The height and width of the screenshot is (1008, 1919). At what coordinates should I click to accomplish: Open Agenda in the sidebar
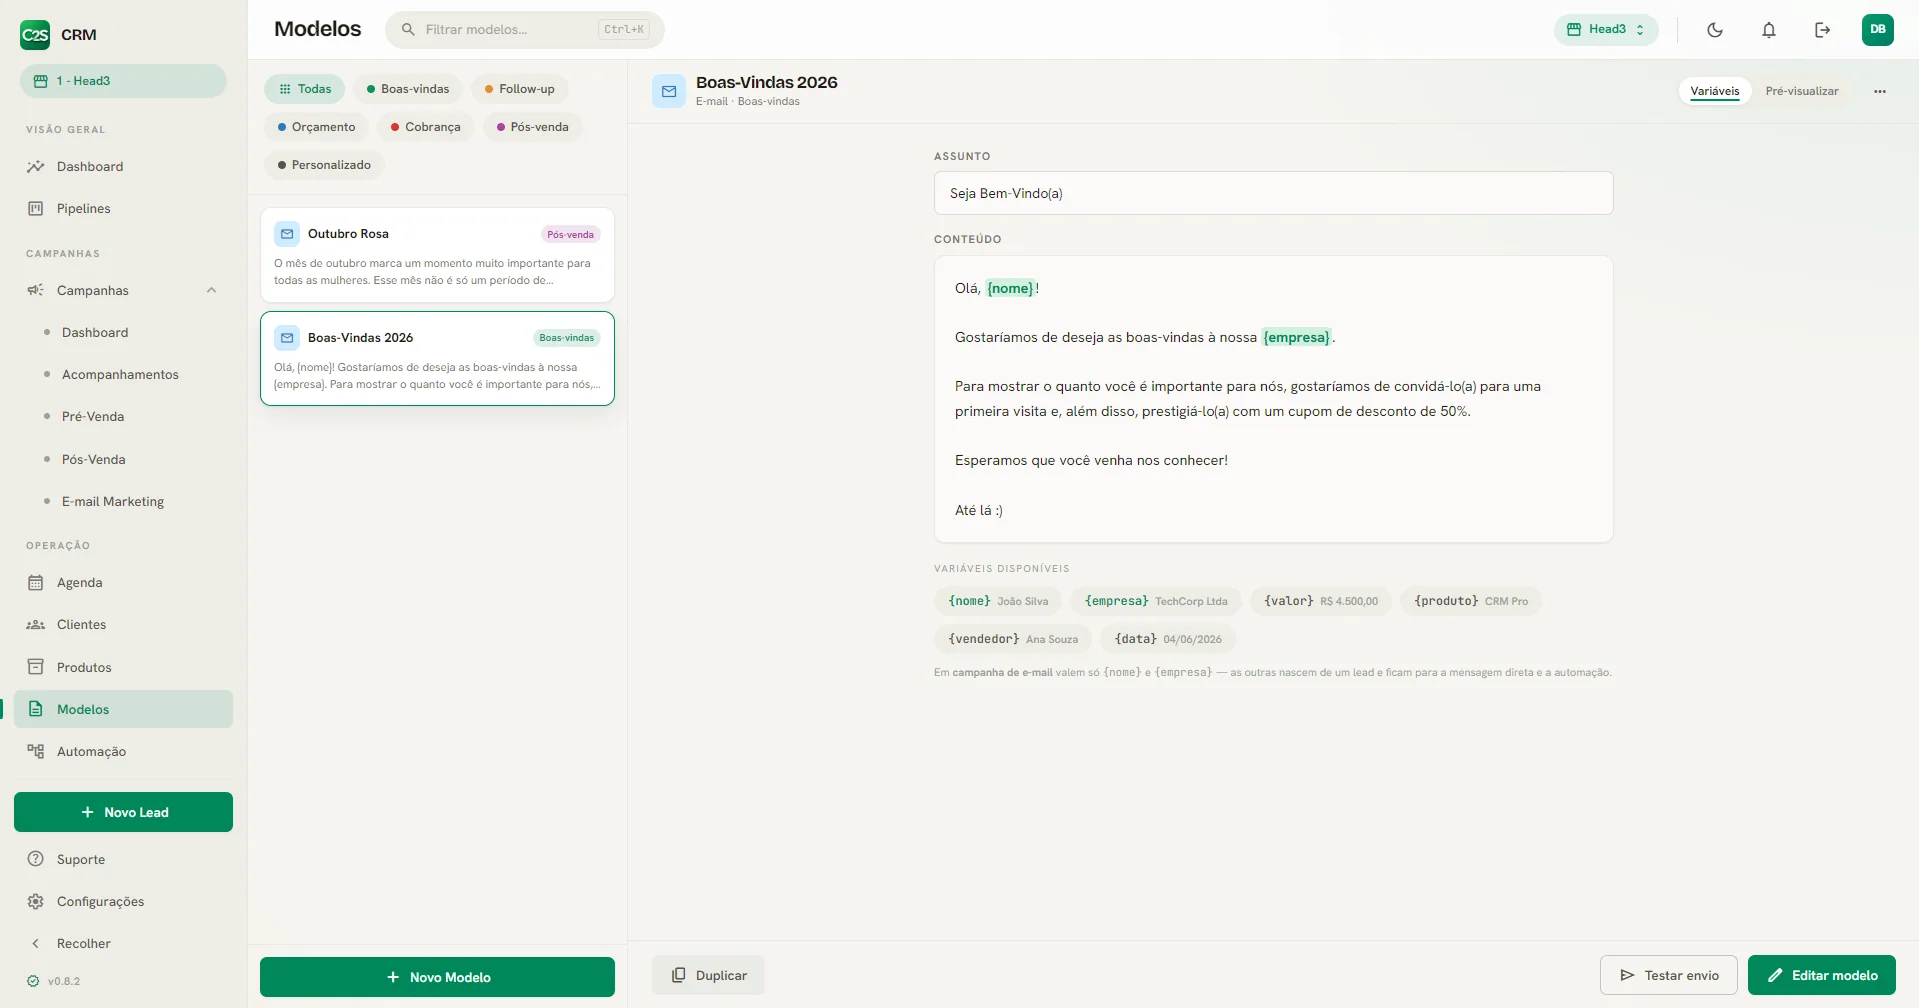[123, 583]
